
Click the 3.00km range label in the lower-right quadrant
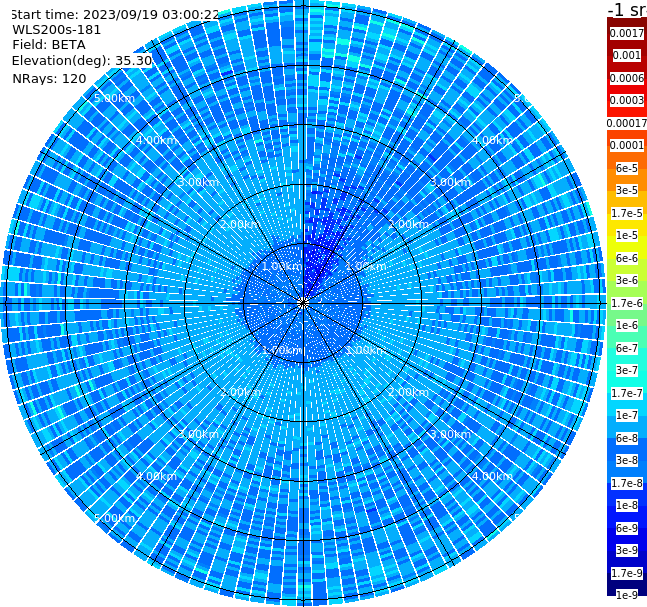[x=450, y=434]
